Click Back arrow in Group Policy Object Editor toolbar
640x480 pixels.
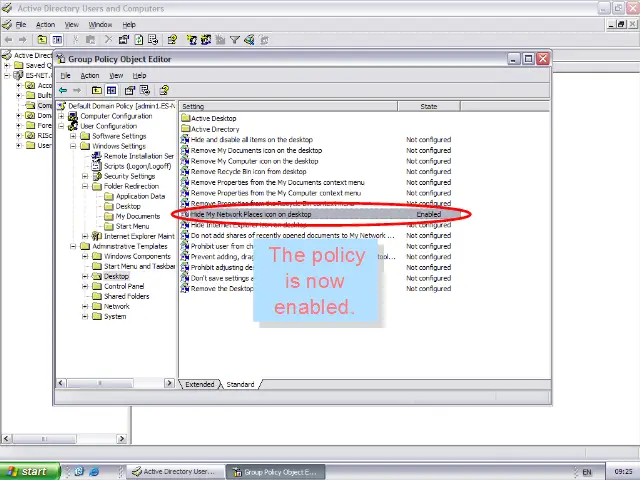[x=63, y=90]
